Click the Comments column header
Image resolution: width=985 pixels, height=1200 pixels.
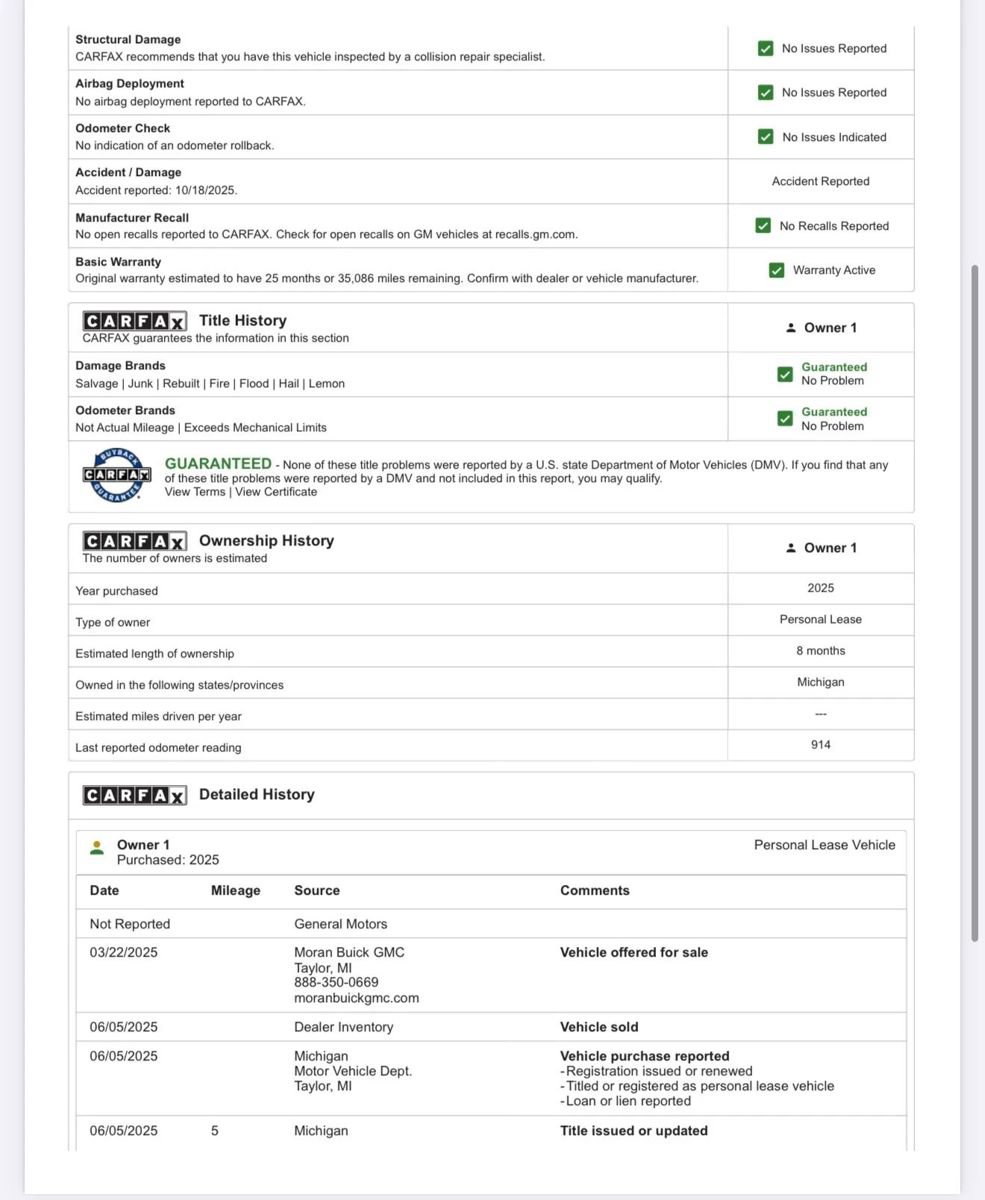coord(595,891)
